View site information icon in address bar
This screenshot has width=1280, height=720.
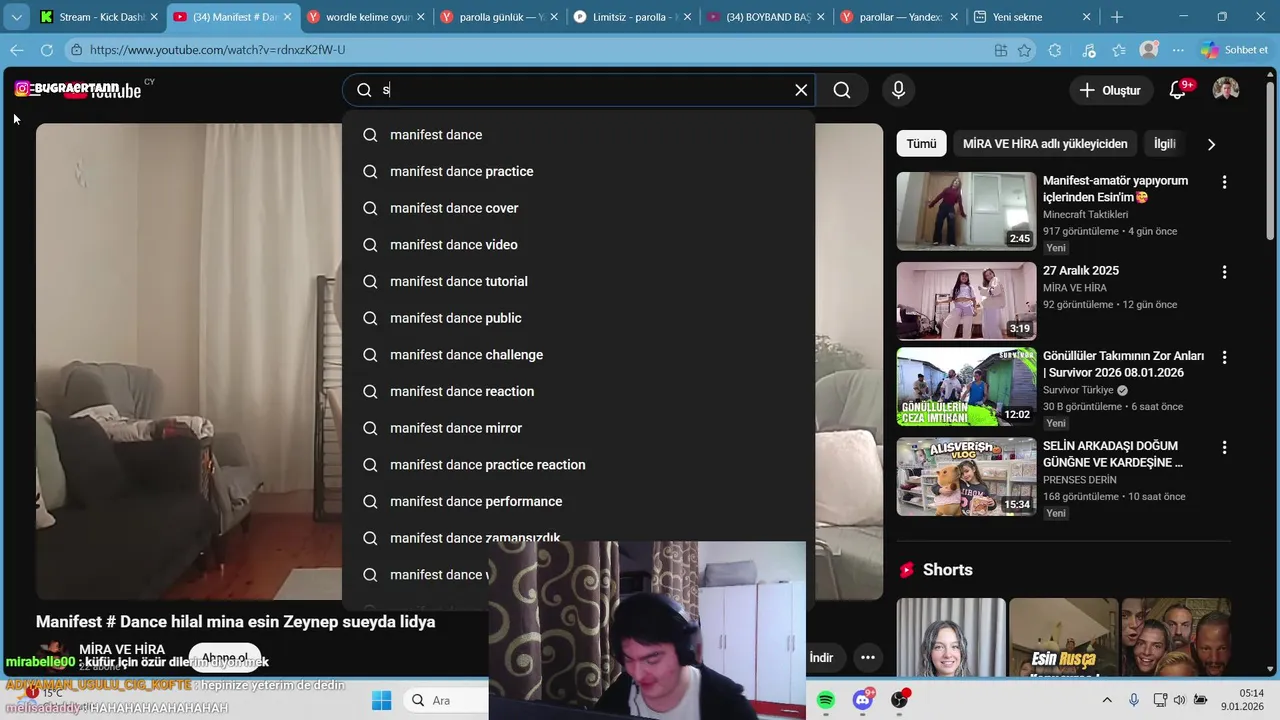click(x=76, y=50)
